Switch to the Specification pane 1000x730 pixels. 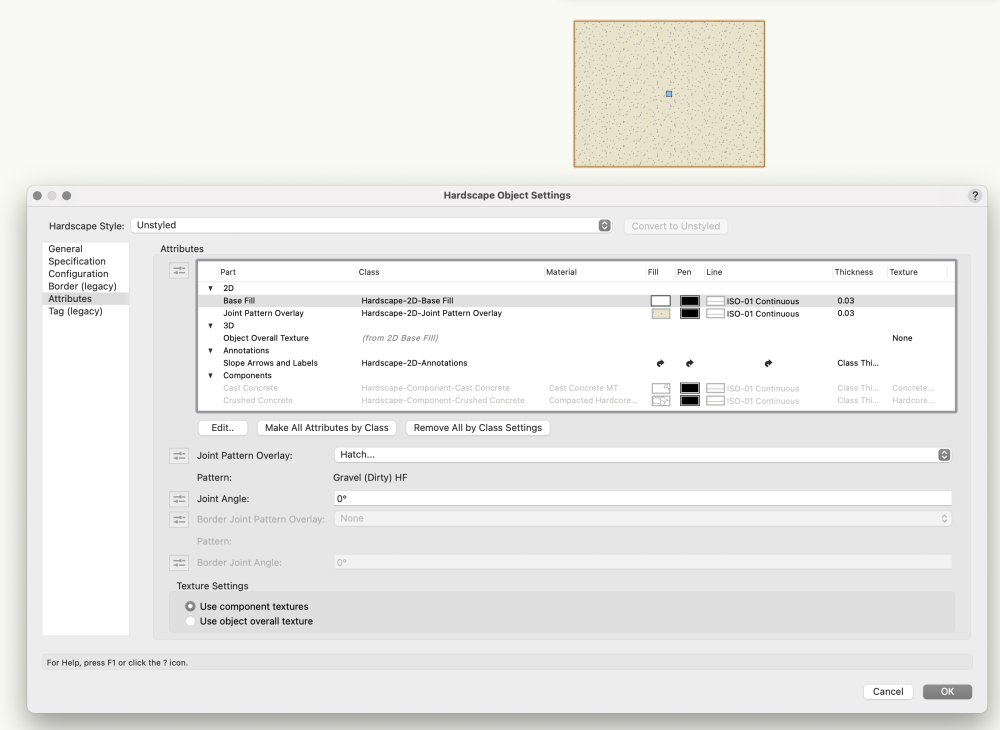click(x=77, y=261)
